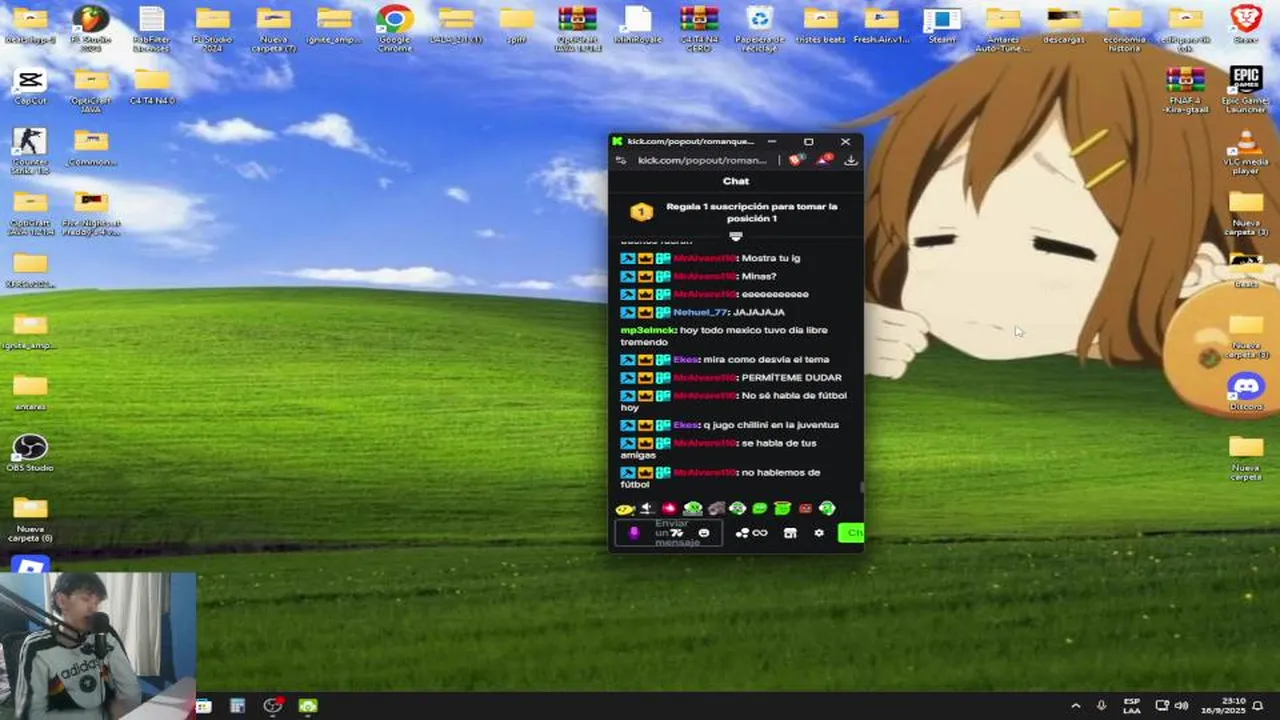
Task: Click the chat scrollbar thumb
Action: (861, 487)
